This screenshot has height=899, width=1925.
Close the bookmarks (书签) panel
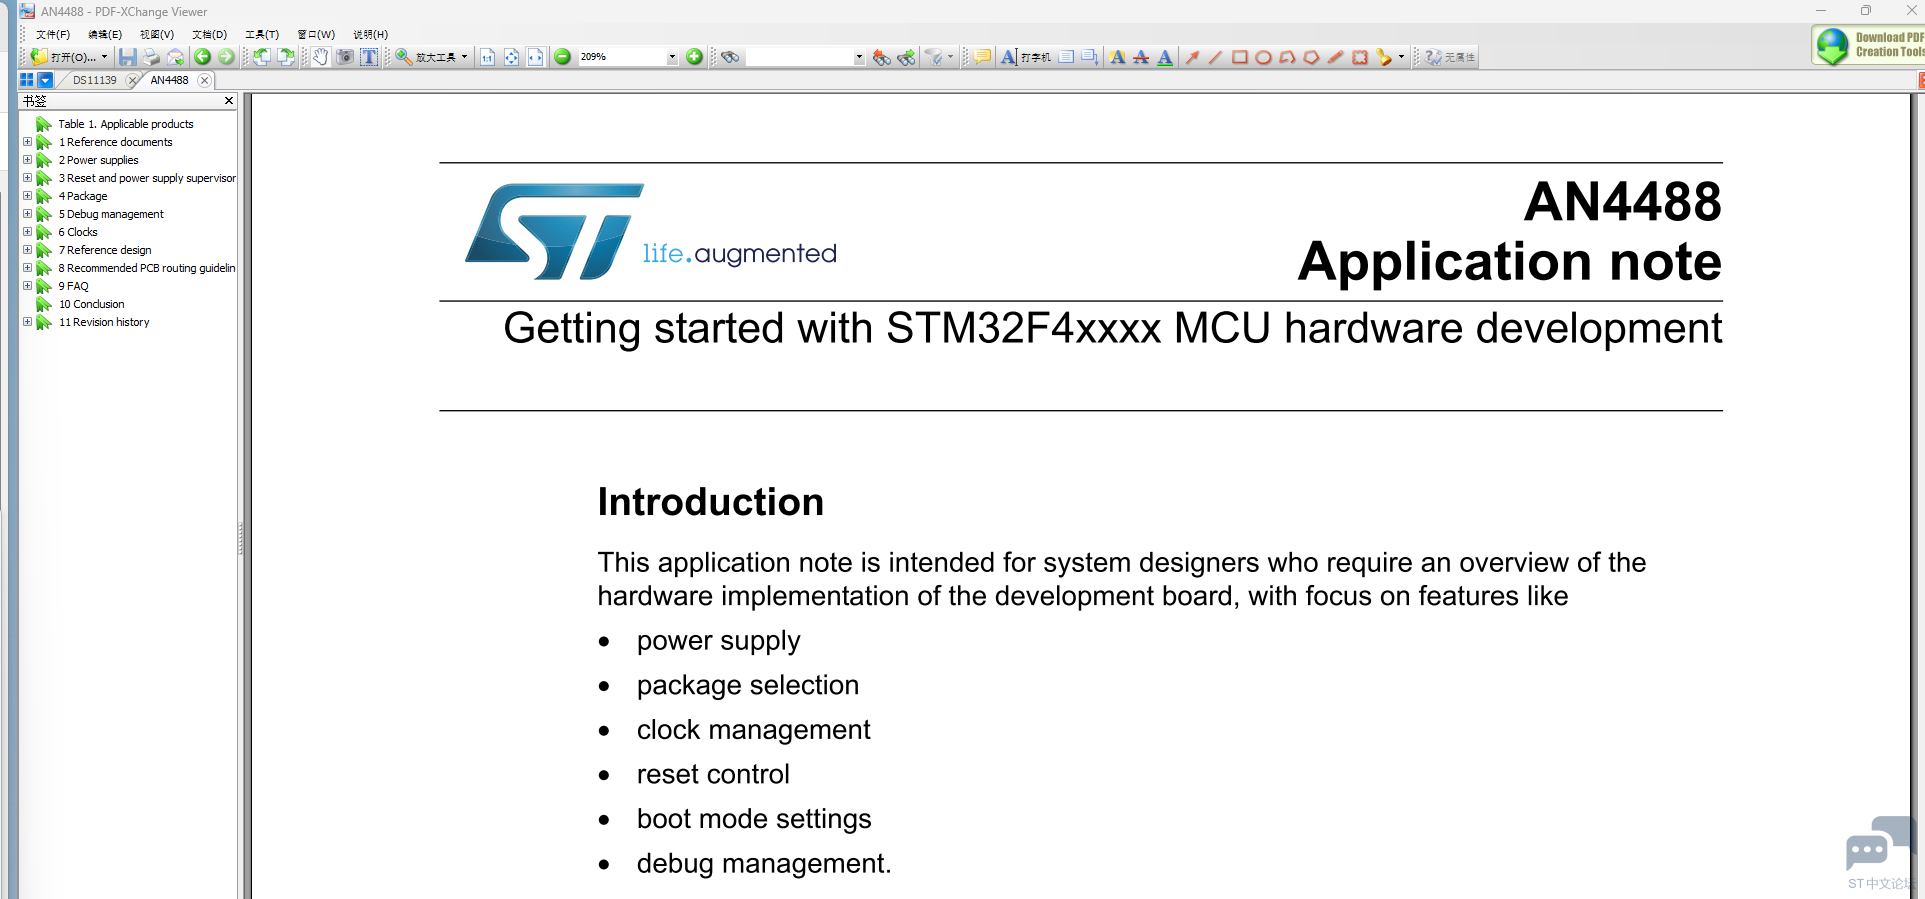pos(229,101)
